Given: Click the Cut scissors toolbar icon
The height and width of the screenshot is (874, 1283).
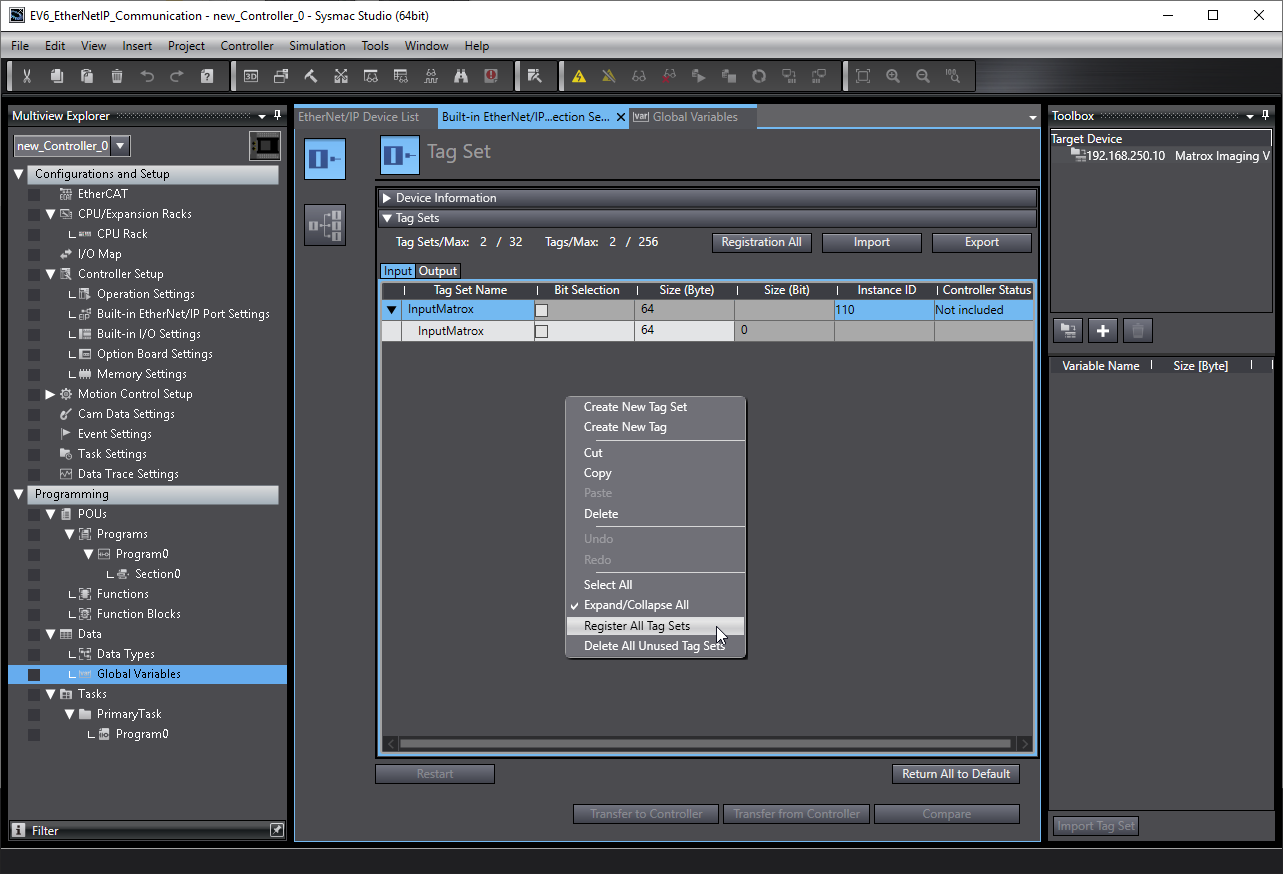Looking at the screenshot, I should [x=27, y=76].
